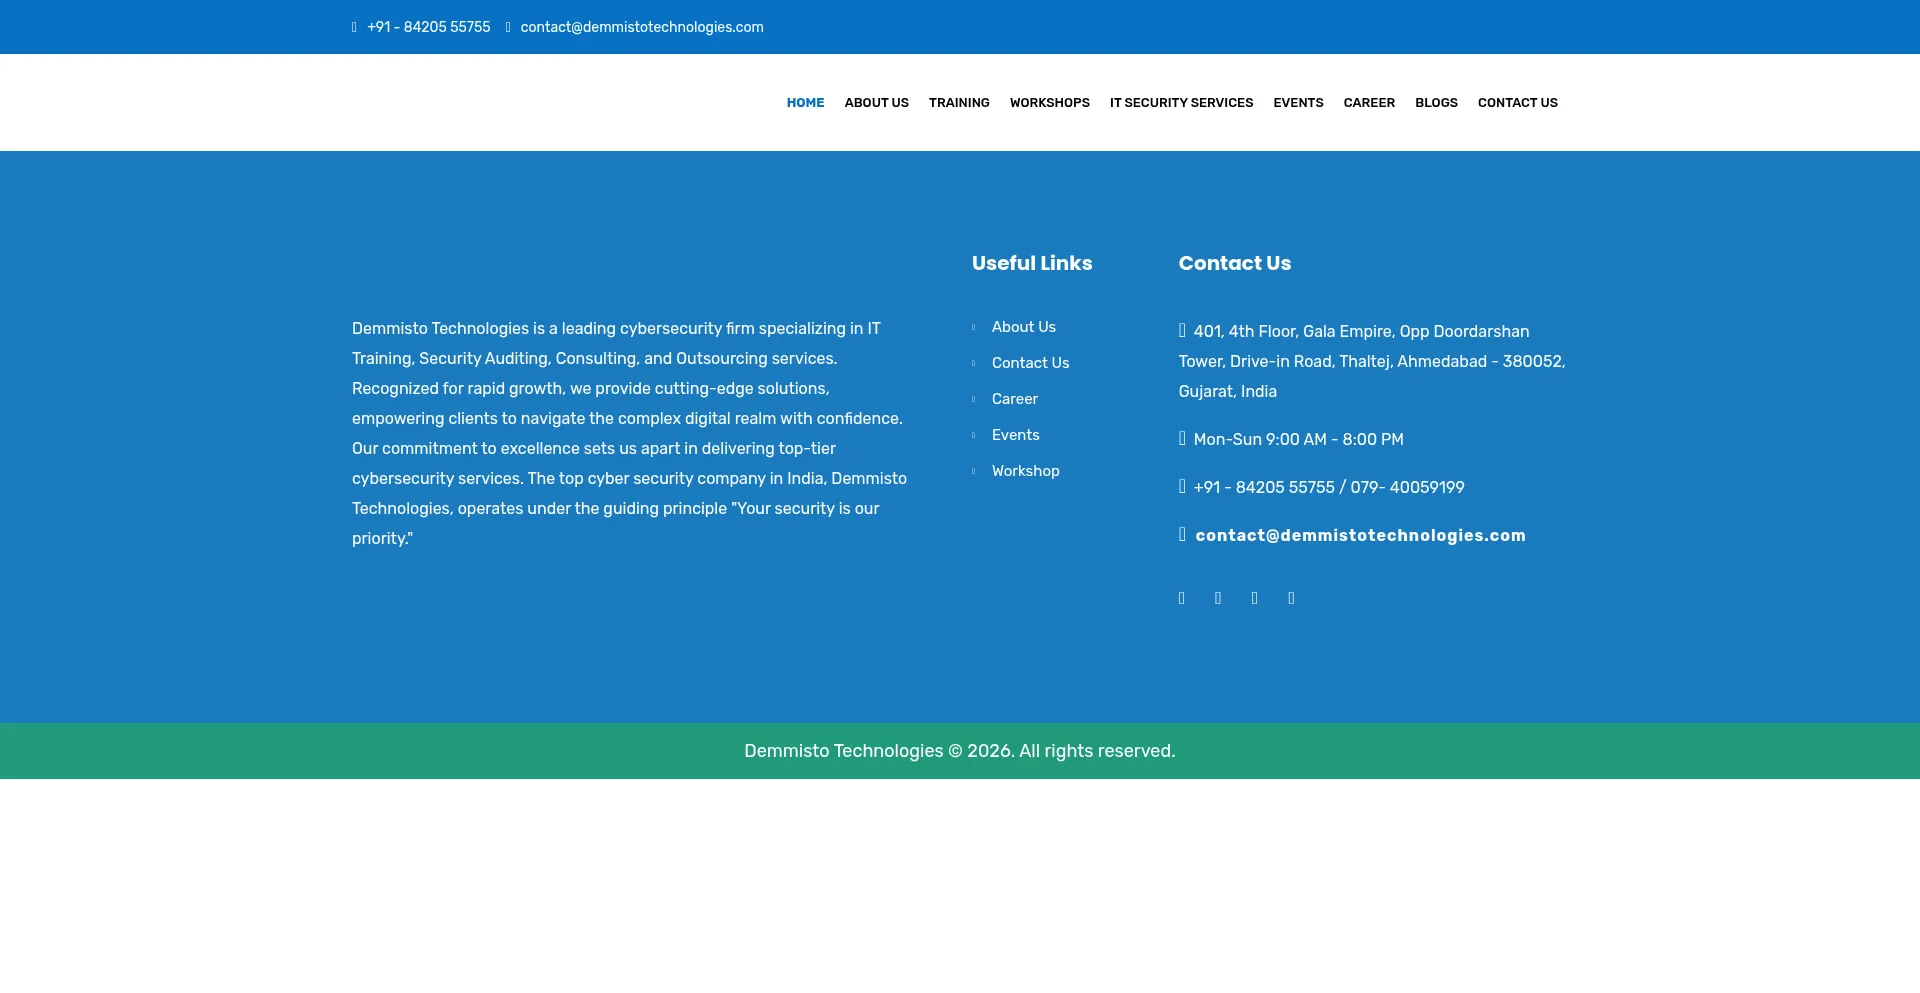The image size is (1920, 993).
Task: Click the top bar phone number +91 - 84205 55755
Action: (428, 27)
